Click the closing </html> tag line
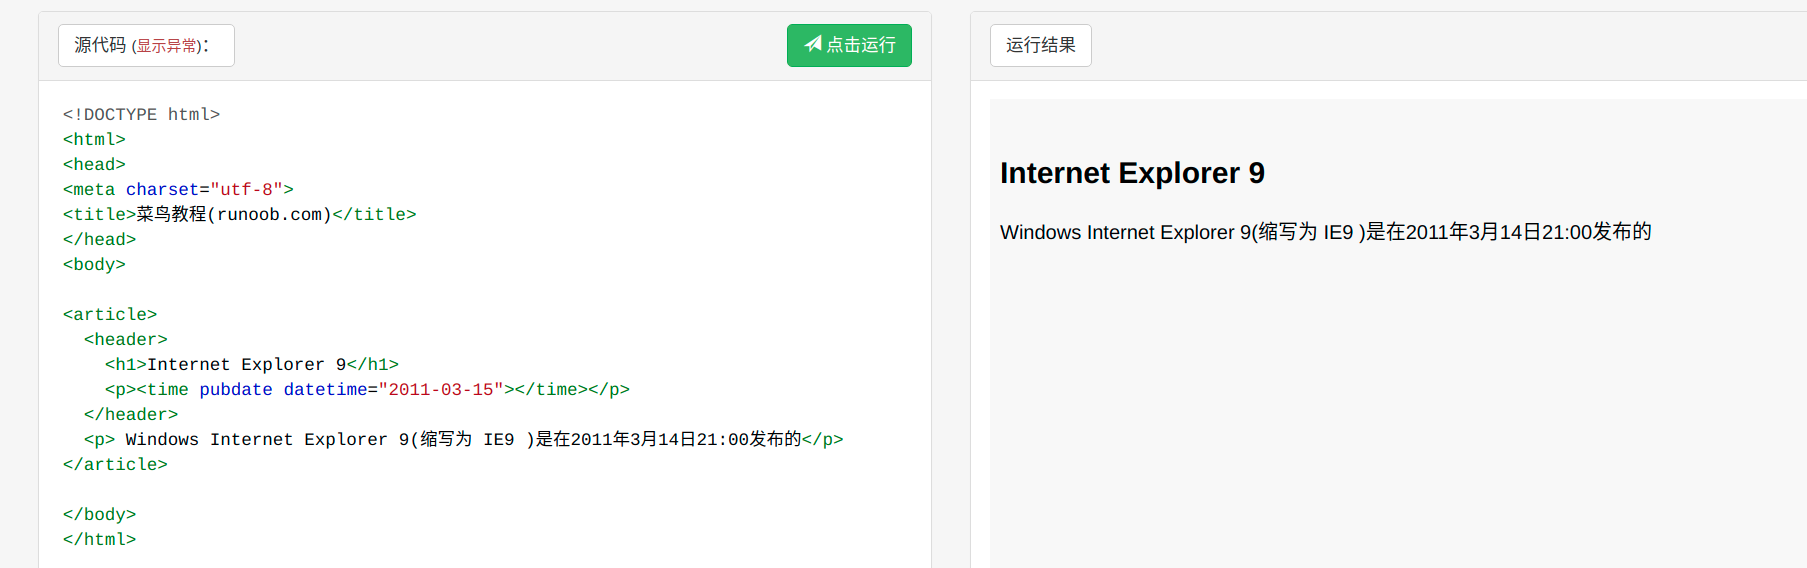Image resolution: width=1807 pixels, height=568 pixels. pos(99,540)
